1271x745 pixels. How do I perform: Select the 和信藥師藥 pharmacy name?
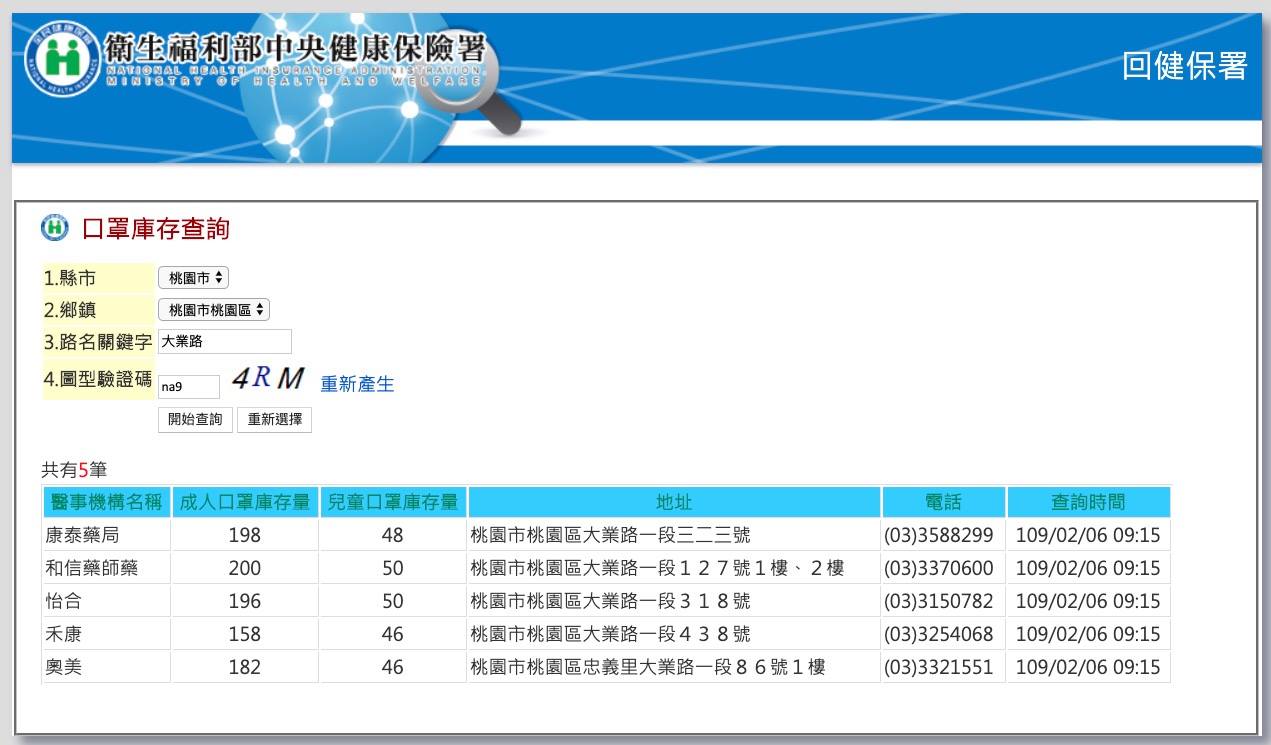tap(92, 568)
